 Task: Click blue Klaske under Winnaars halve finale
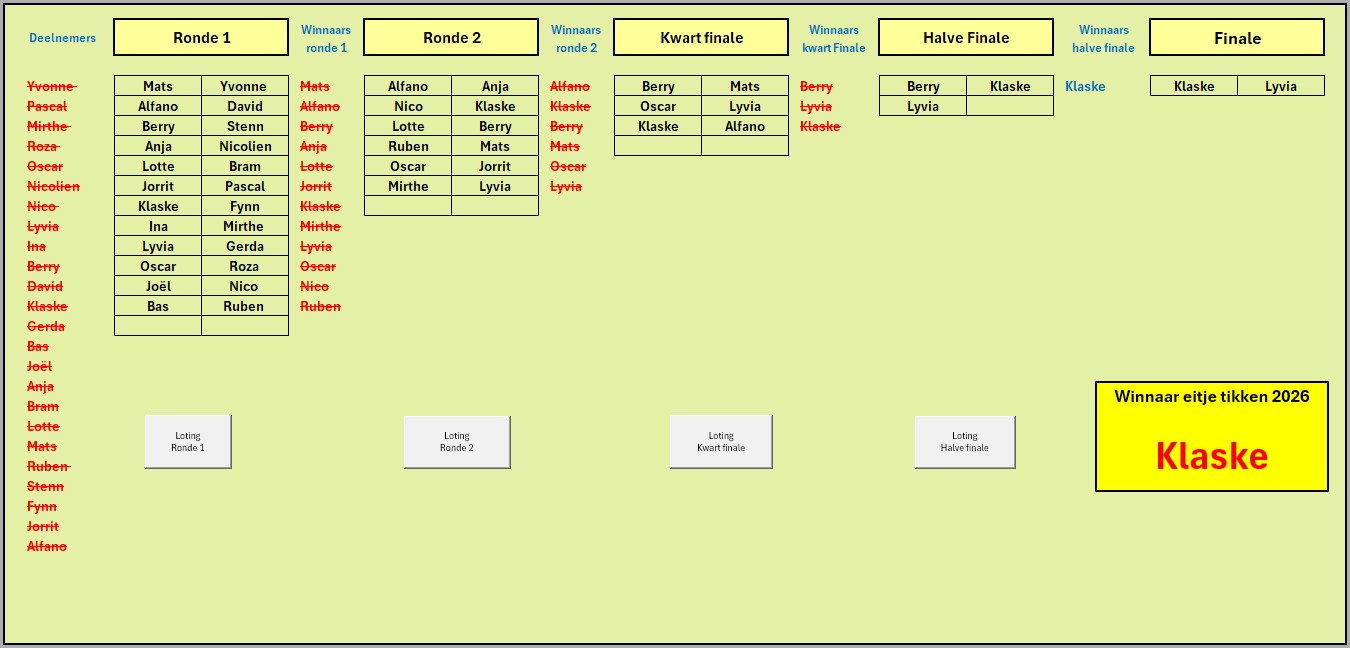pyautogui.click(x=1085, y=86)
